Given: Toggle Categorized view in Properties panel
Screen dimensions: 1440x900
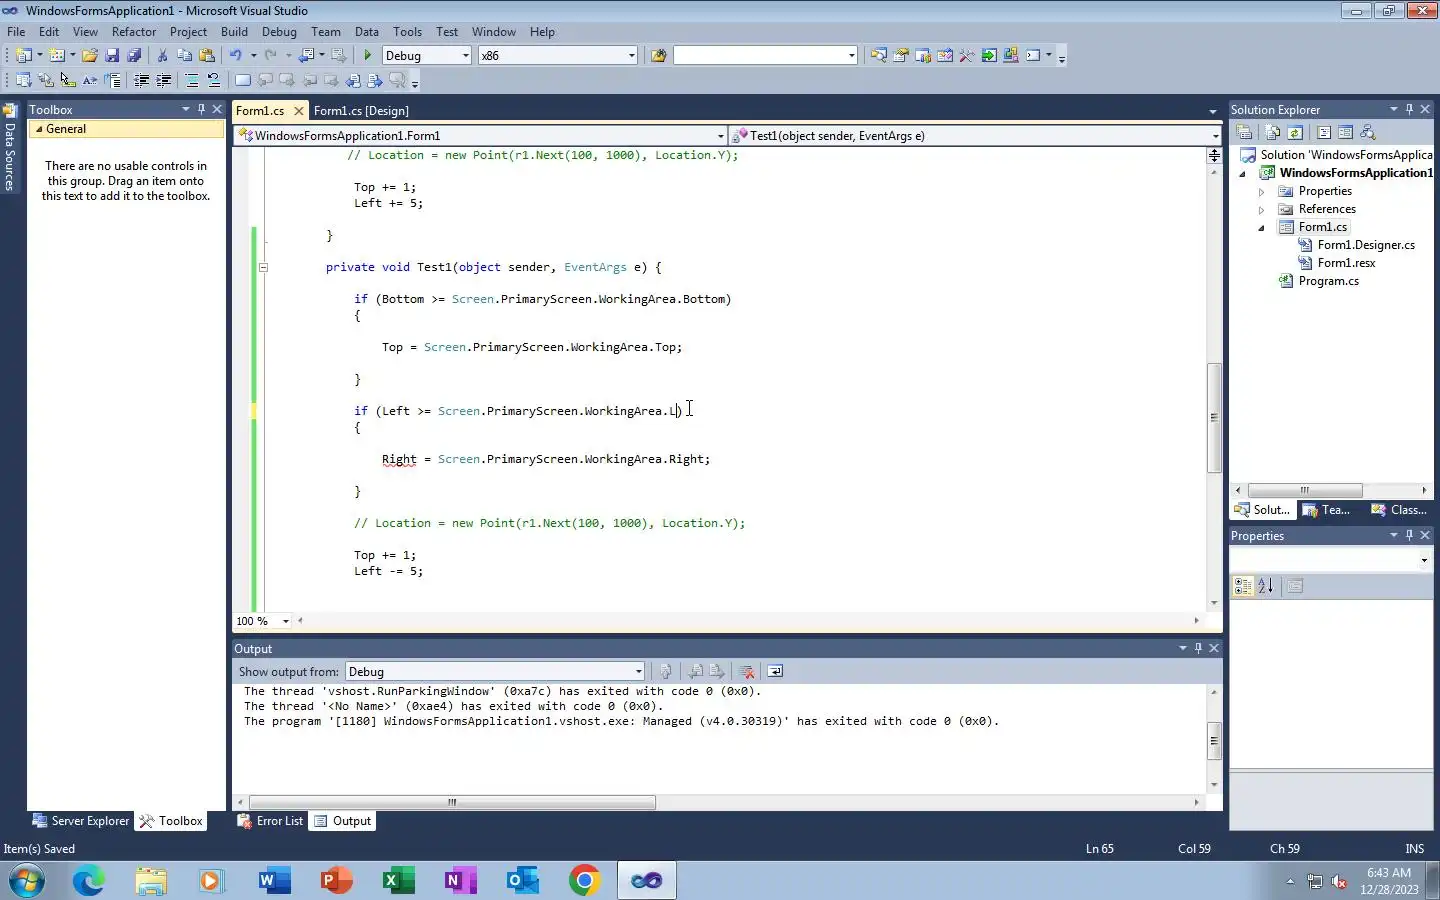Looking at the screenshot, I should coord(1243,586).
